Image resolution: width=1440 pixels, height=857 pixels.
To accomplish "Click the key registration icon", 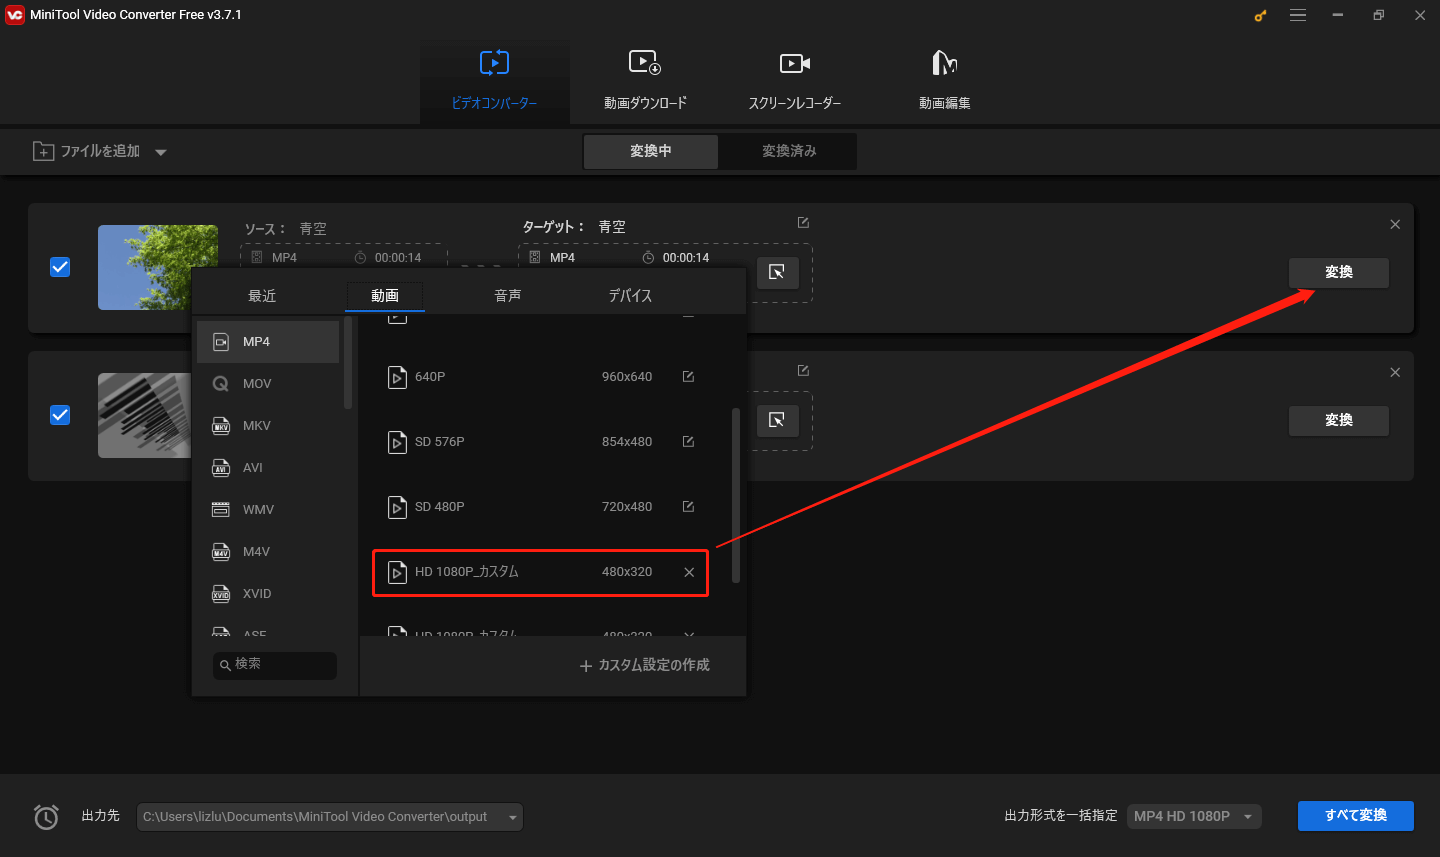I will [x=1261, y=15].
